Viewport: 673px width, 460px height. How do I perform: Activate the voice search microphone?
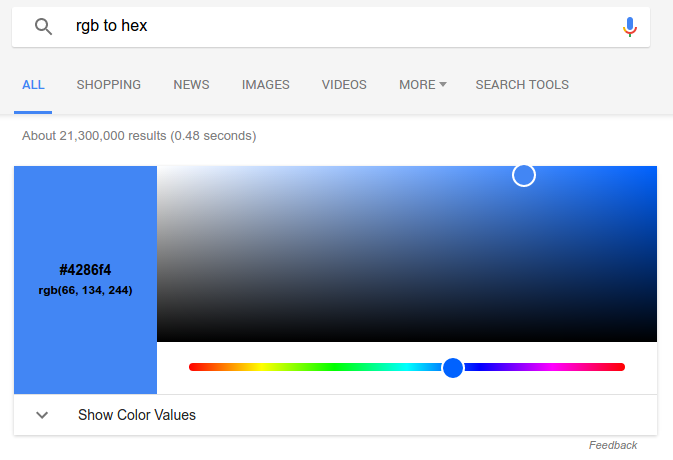pyautogui.click(x=629, y=27)
